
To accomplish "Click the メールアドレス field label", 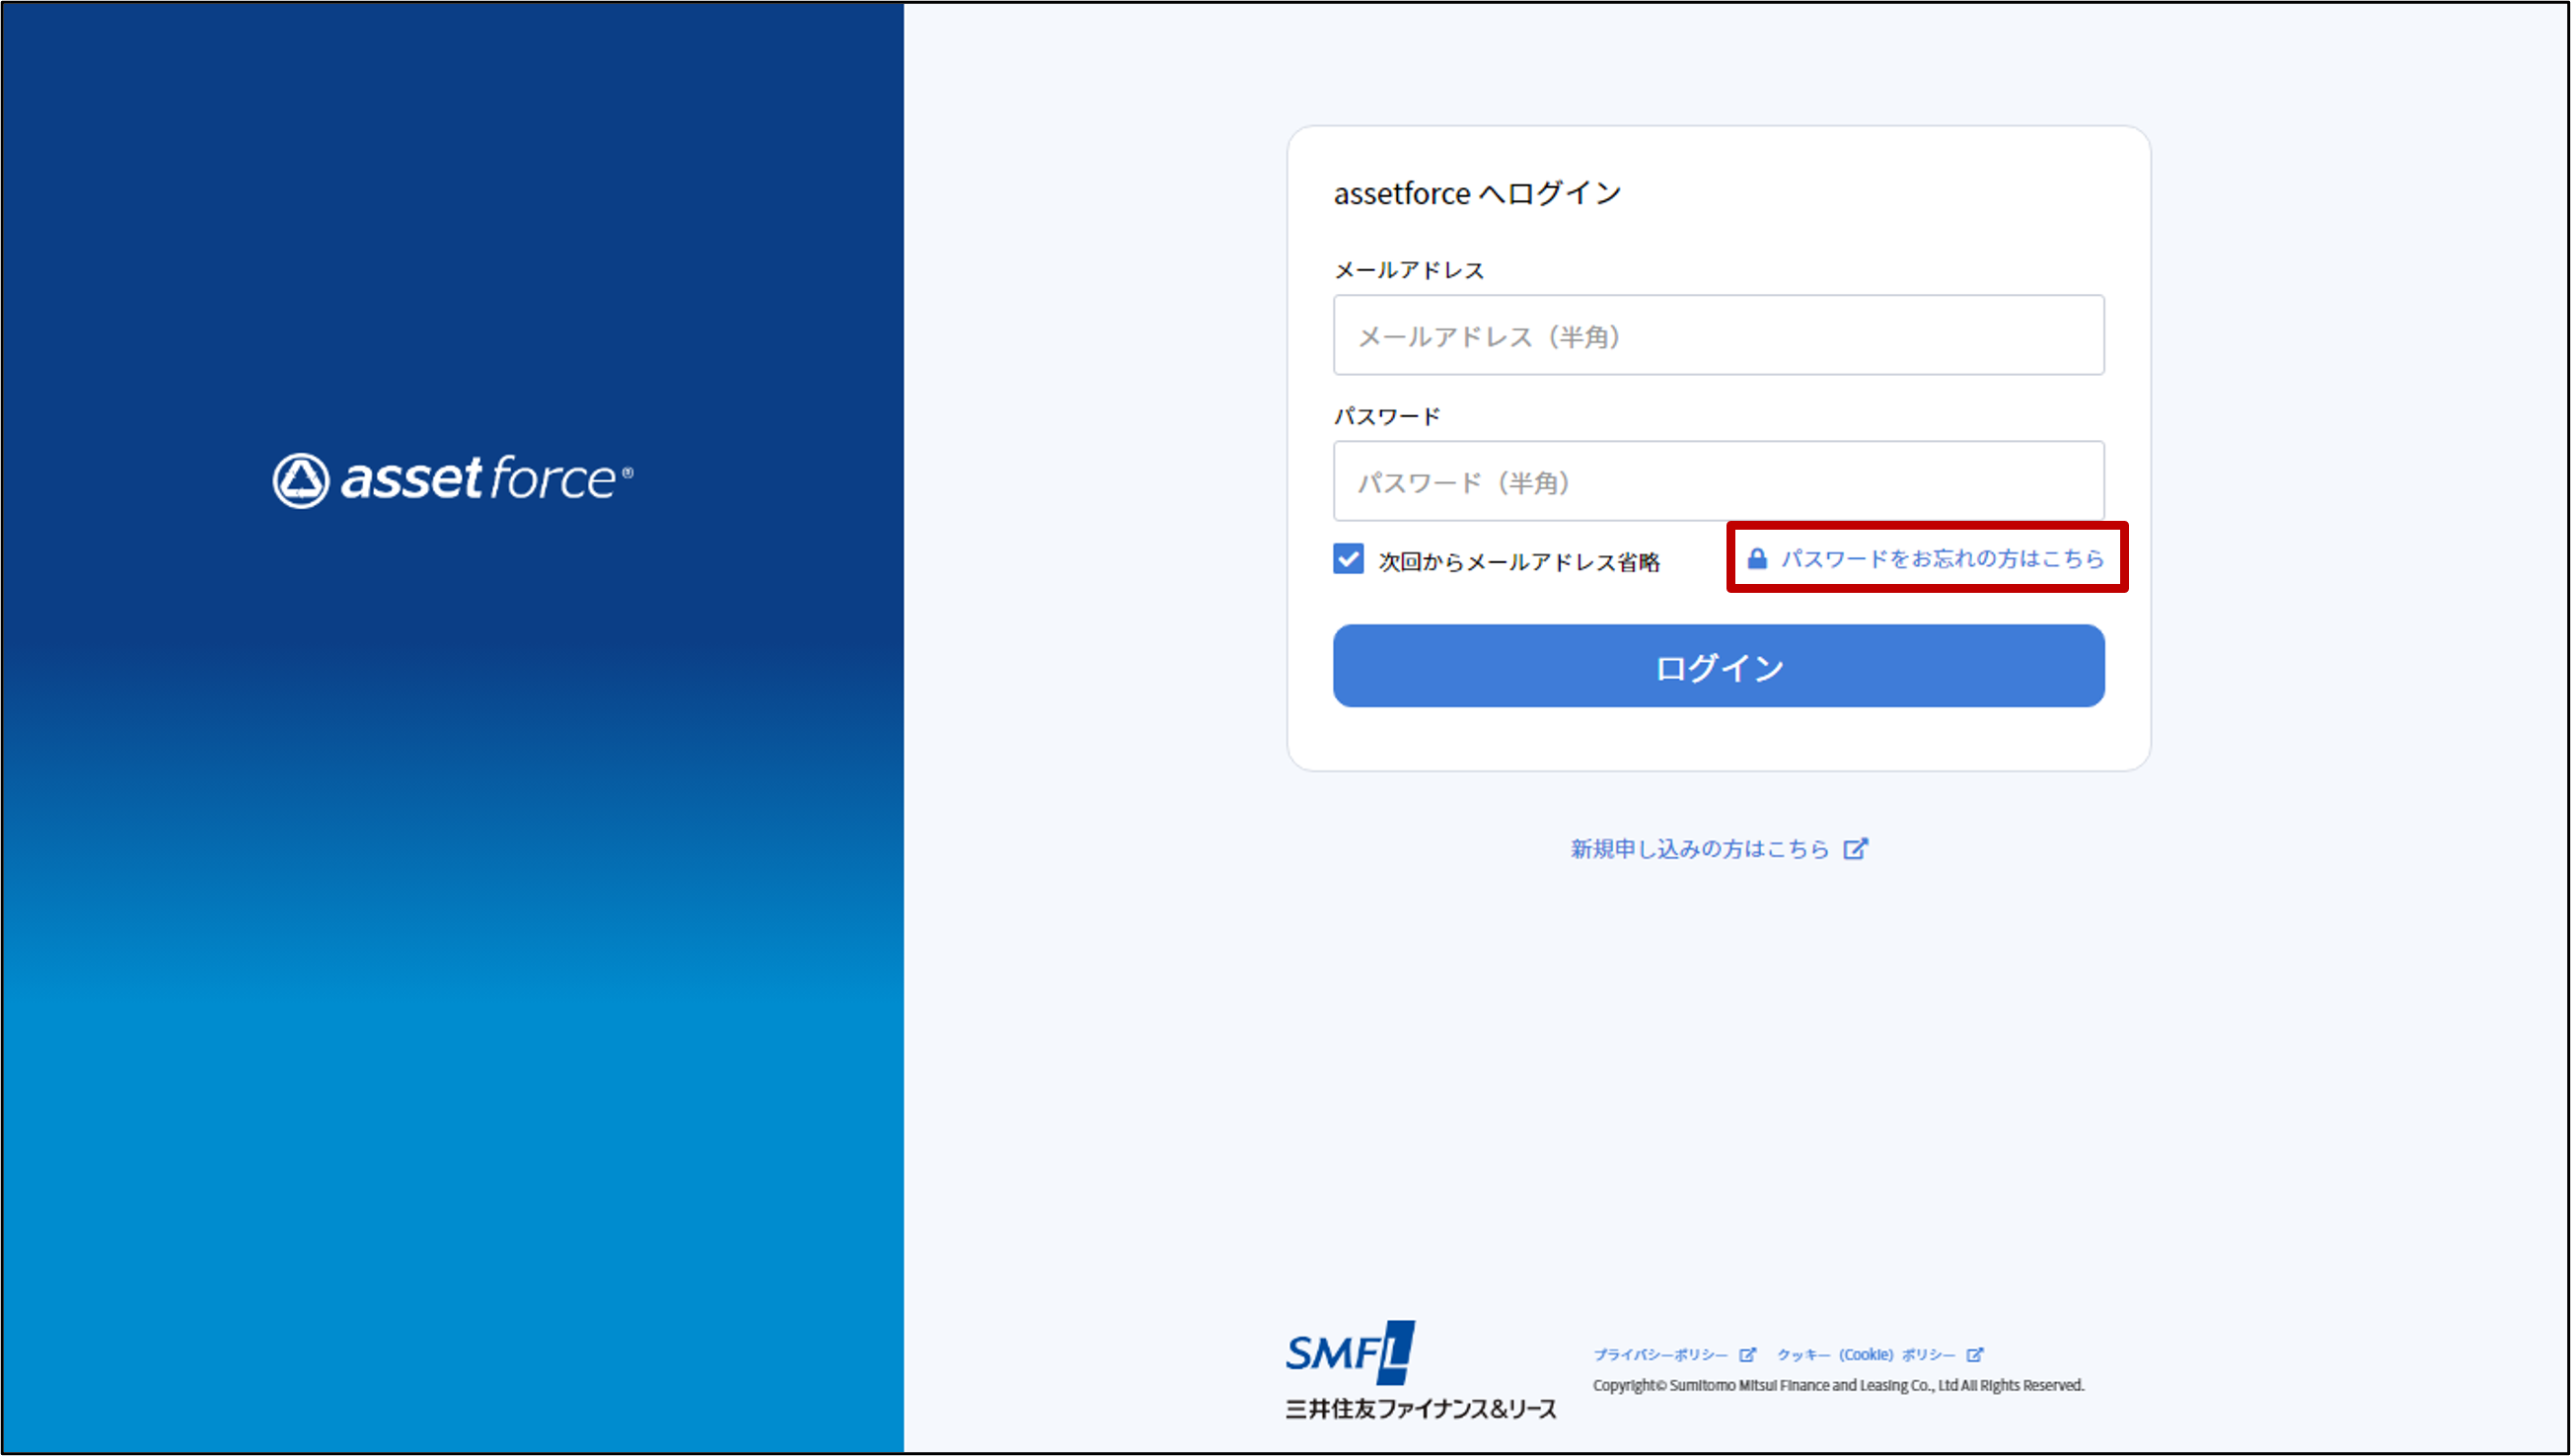I will 1408,270.
